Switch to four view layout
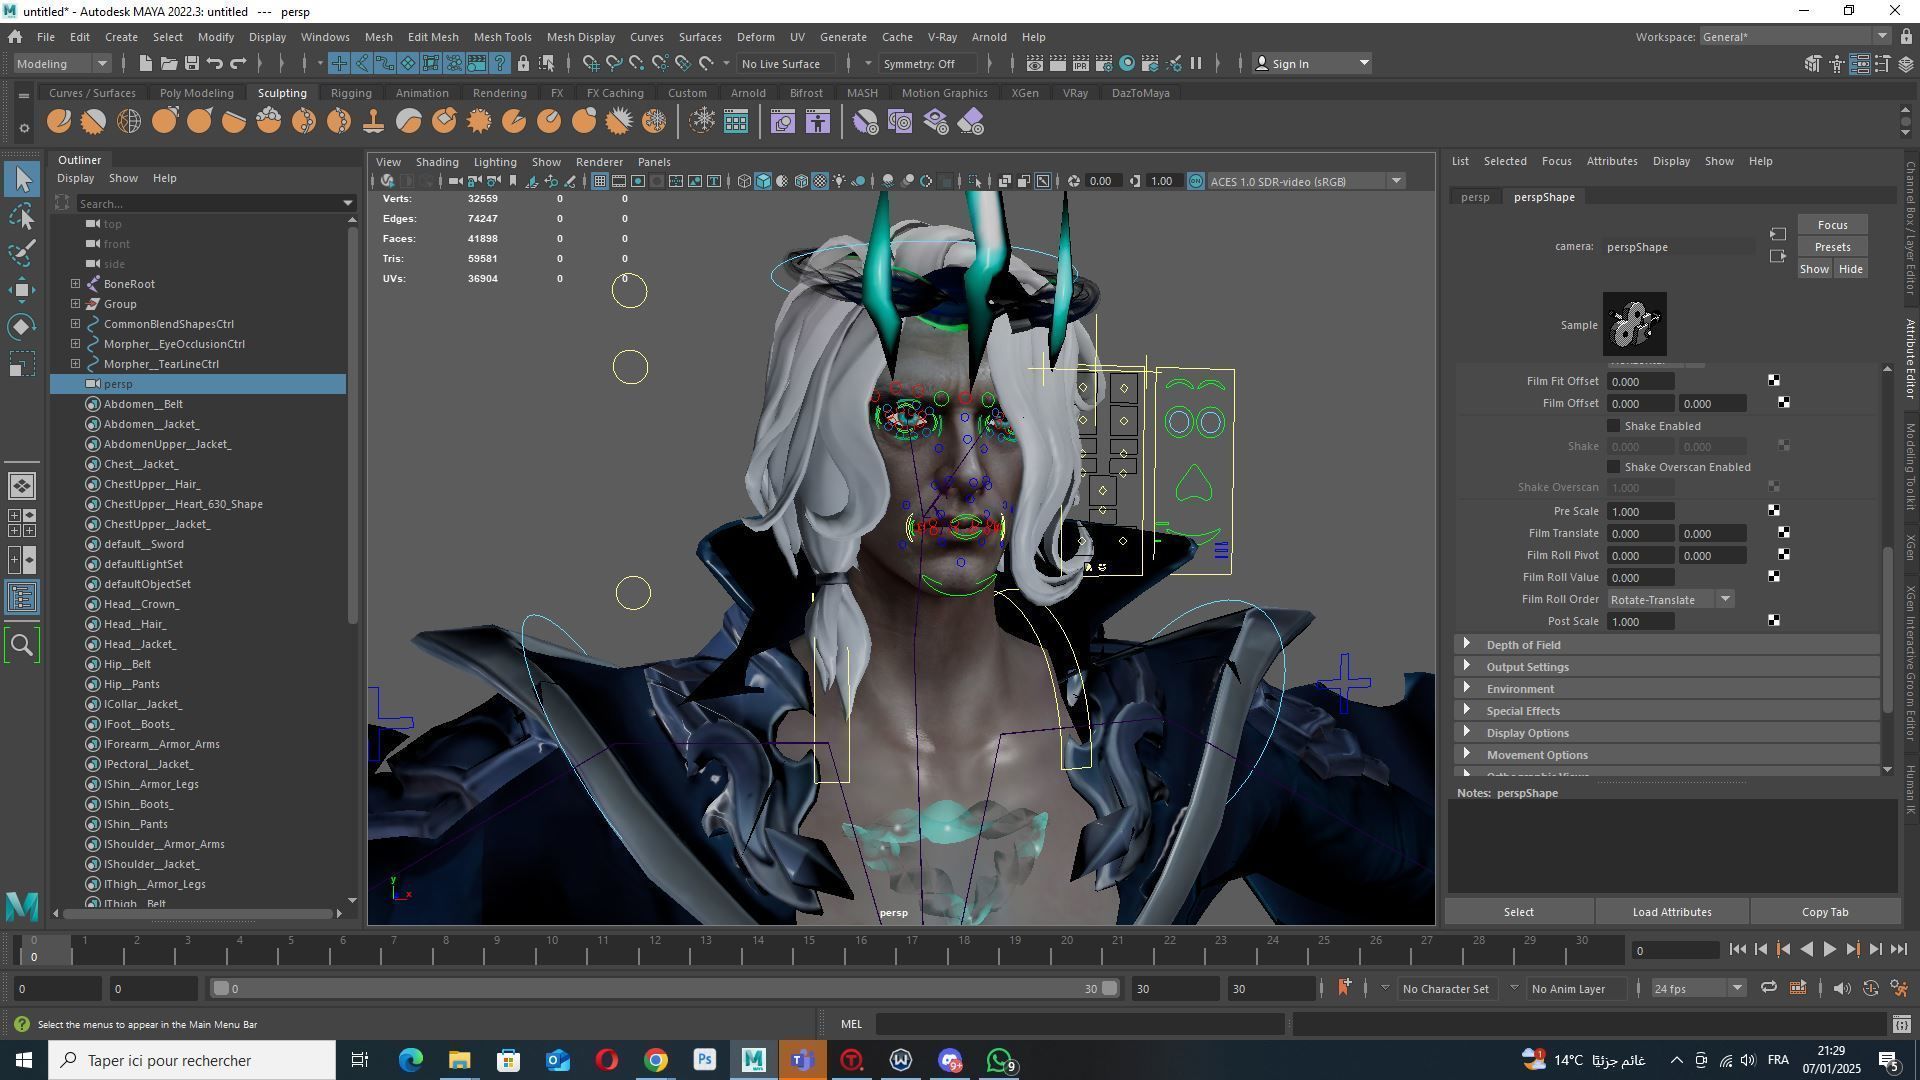The image size is (1920, 1080). [22, 523]
